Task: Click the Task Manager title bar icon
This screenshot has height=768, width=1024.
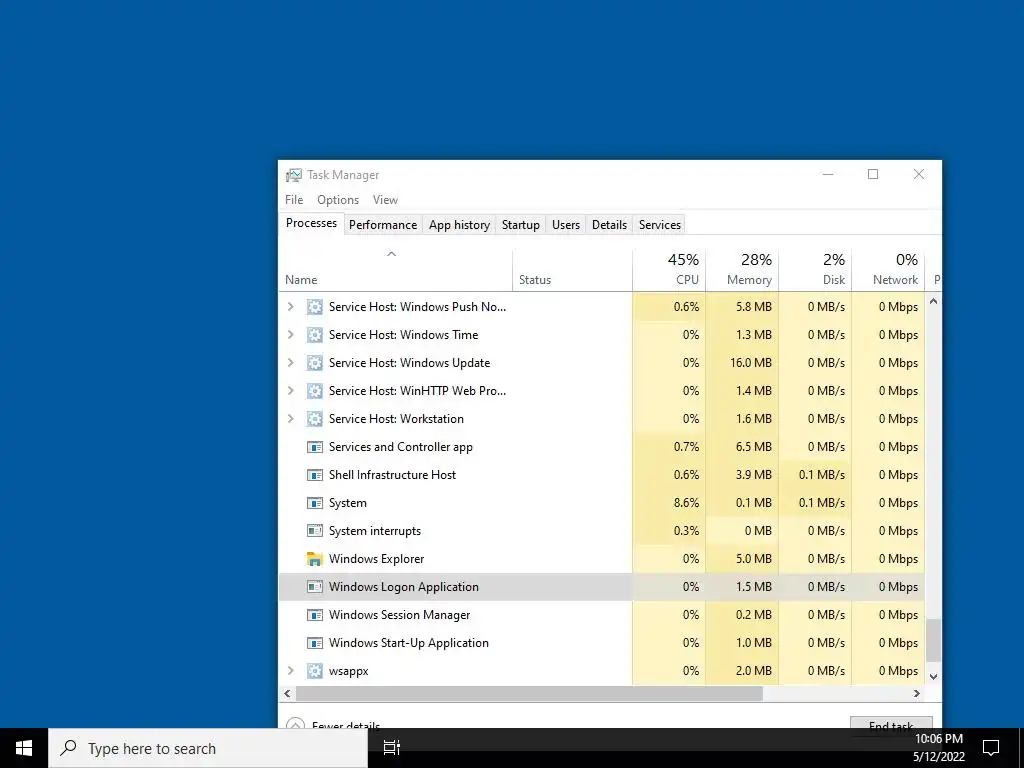Action: [x=294, y=174]
